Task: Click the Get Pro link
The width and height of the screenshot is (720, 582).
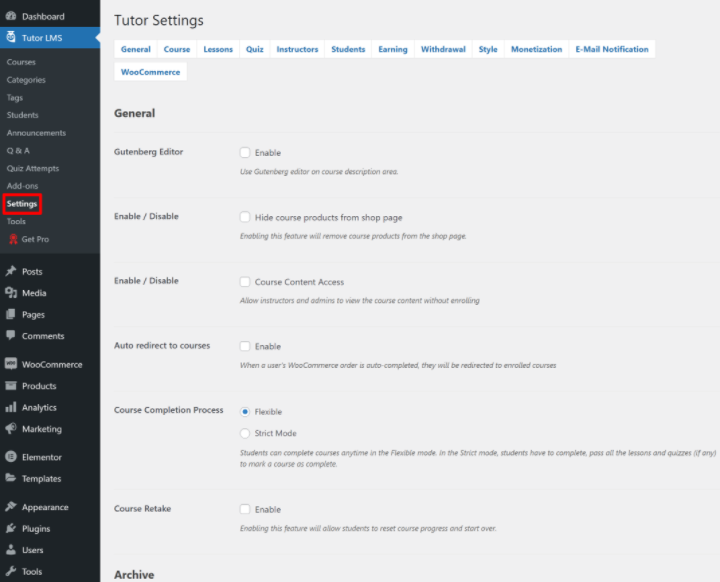Action: click(x=34, y=239)
